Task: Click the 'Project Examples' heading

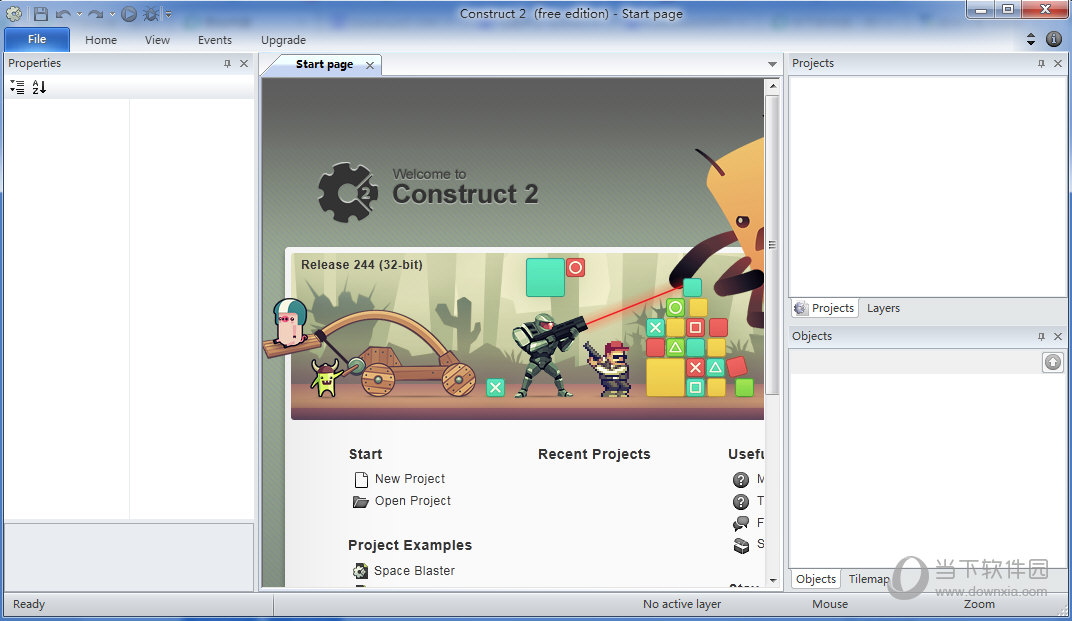Action: click(410, 545)
